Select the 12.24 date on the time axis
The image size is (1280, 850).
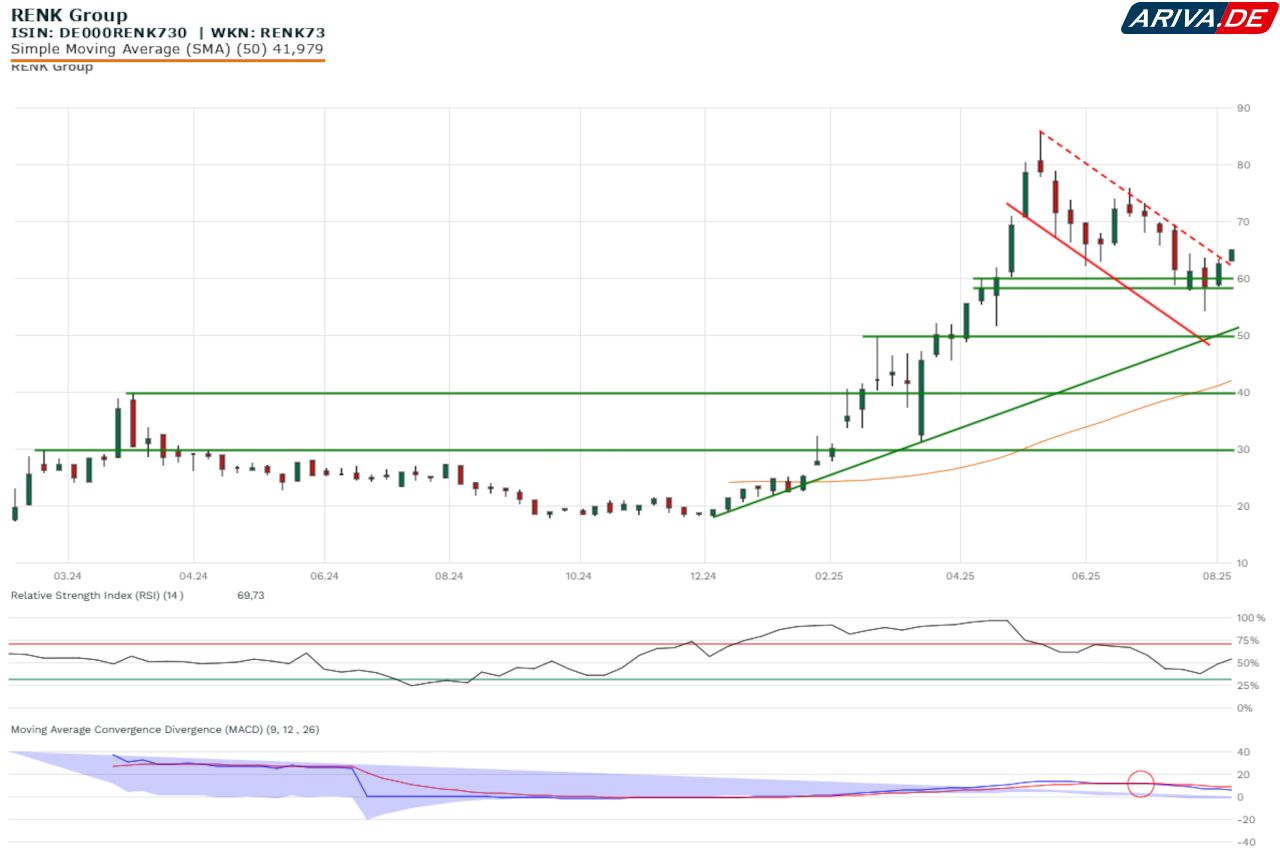704,576
